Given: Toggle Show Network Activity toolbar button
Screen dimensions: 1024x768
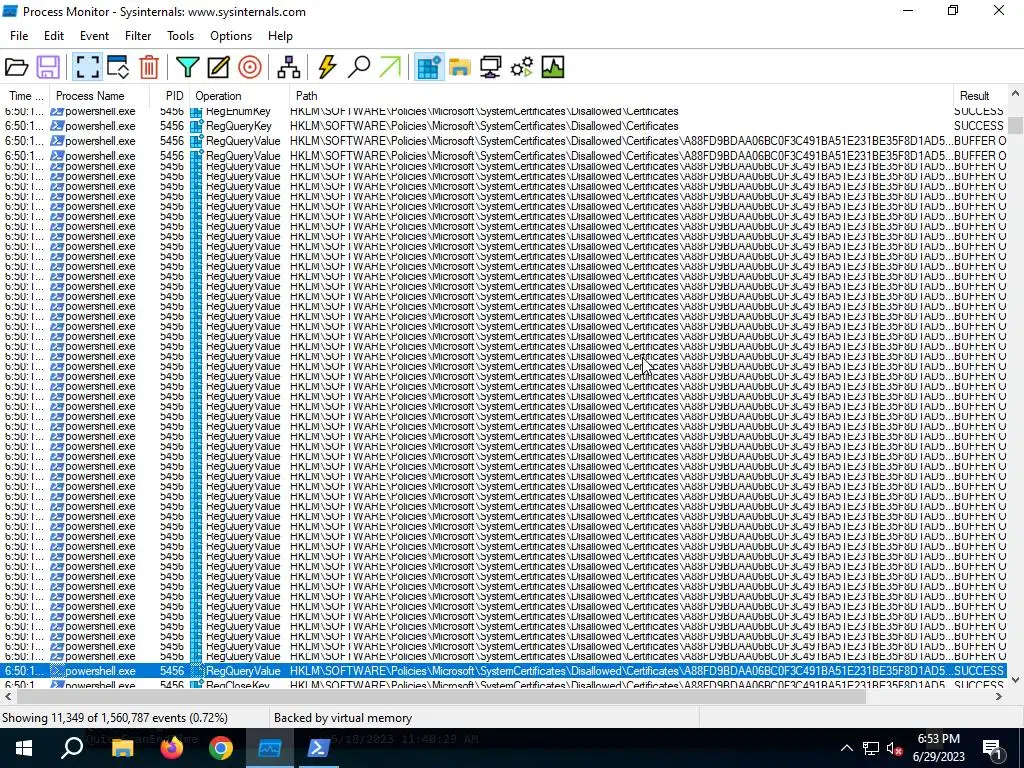Looking at the screenshot, I should [490, 67].
